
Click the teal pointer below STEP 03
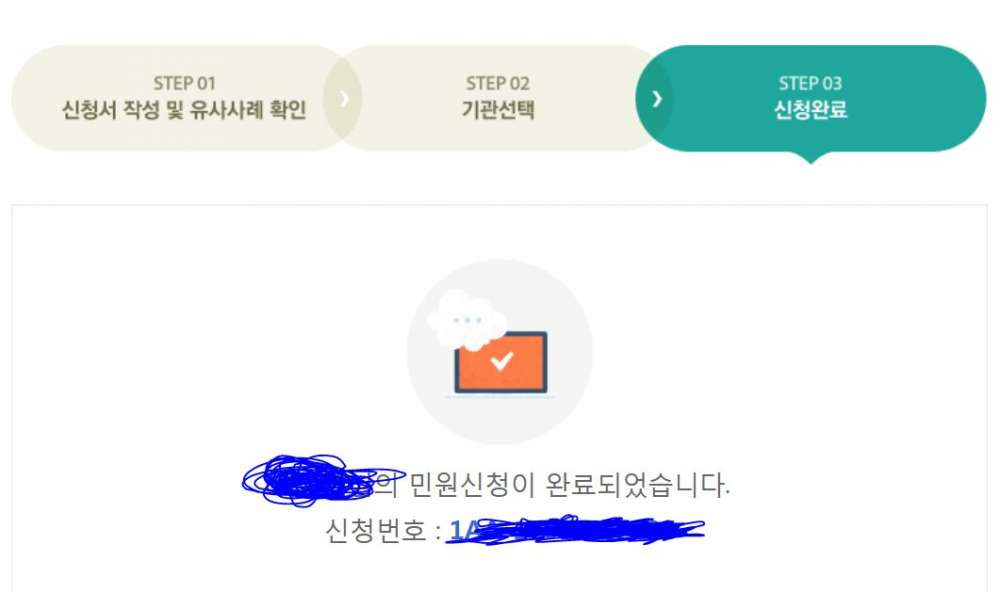click(811, 158)
